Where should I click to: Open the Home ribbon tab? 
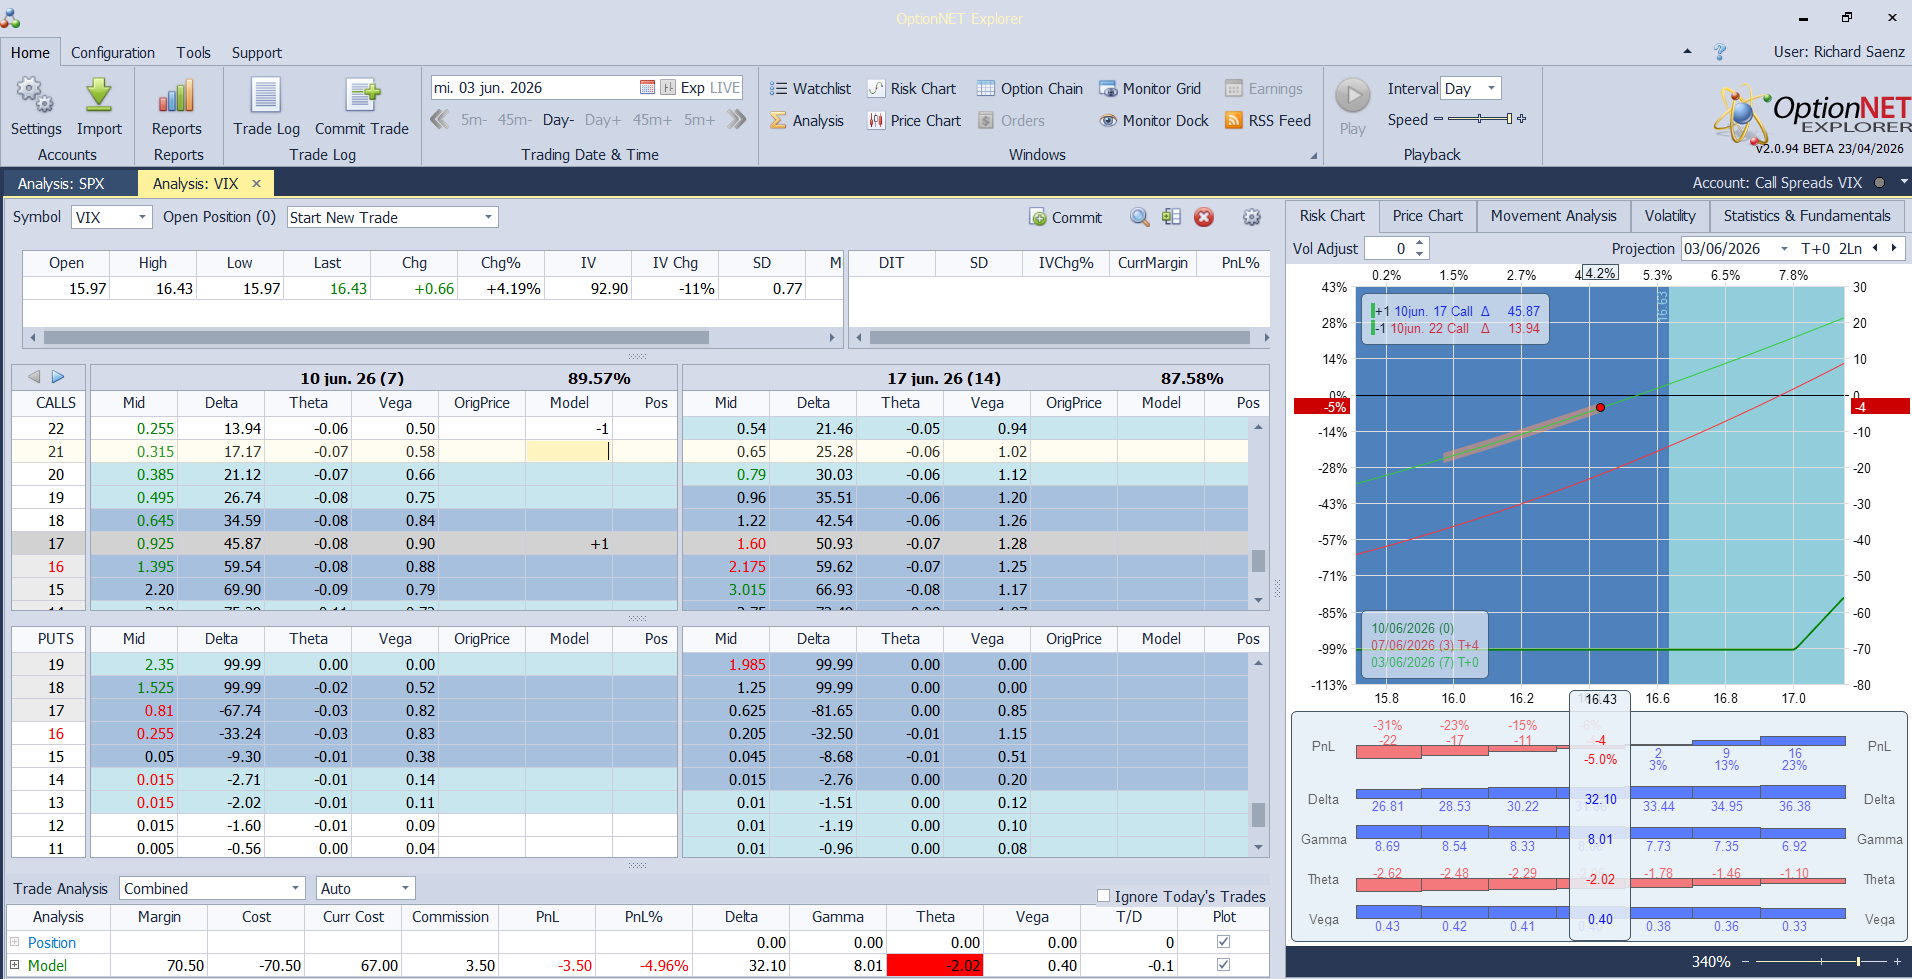pos(30,53)
